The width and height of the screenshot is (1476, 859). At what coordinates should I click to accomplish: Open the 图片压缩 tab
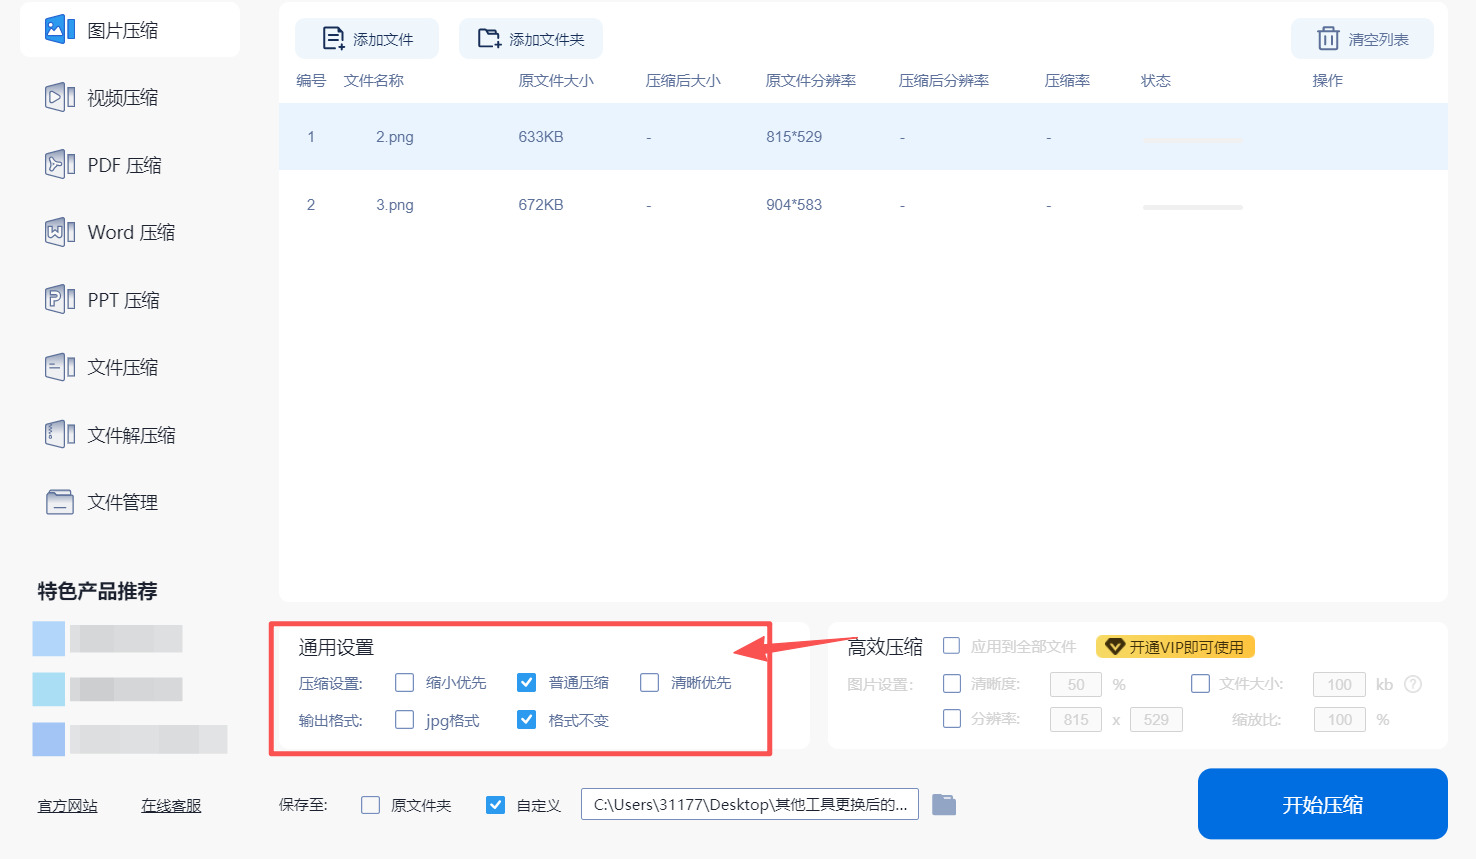pos(130,30)
